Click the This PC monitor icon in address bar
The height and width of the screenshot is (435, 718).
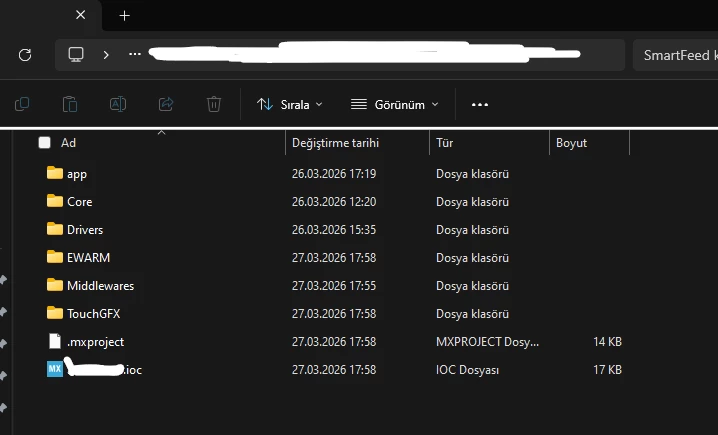(x=76, y=54)
